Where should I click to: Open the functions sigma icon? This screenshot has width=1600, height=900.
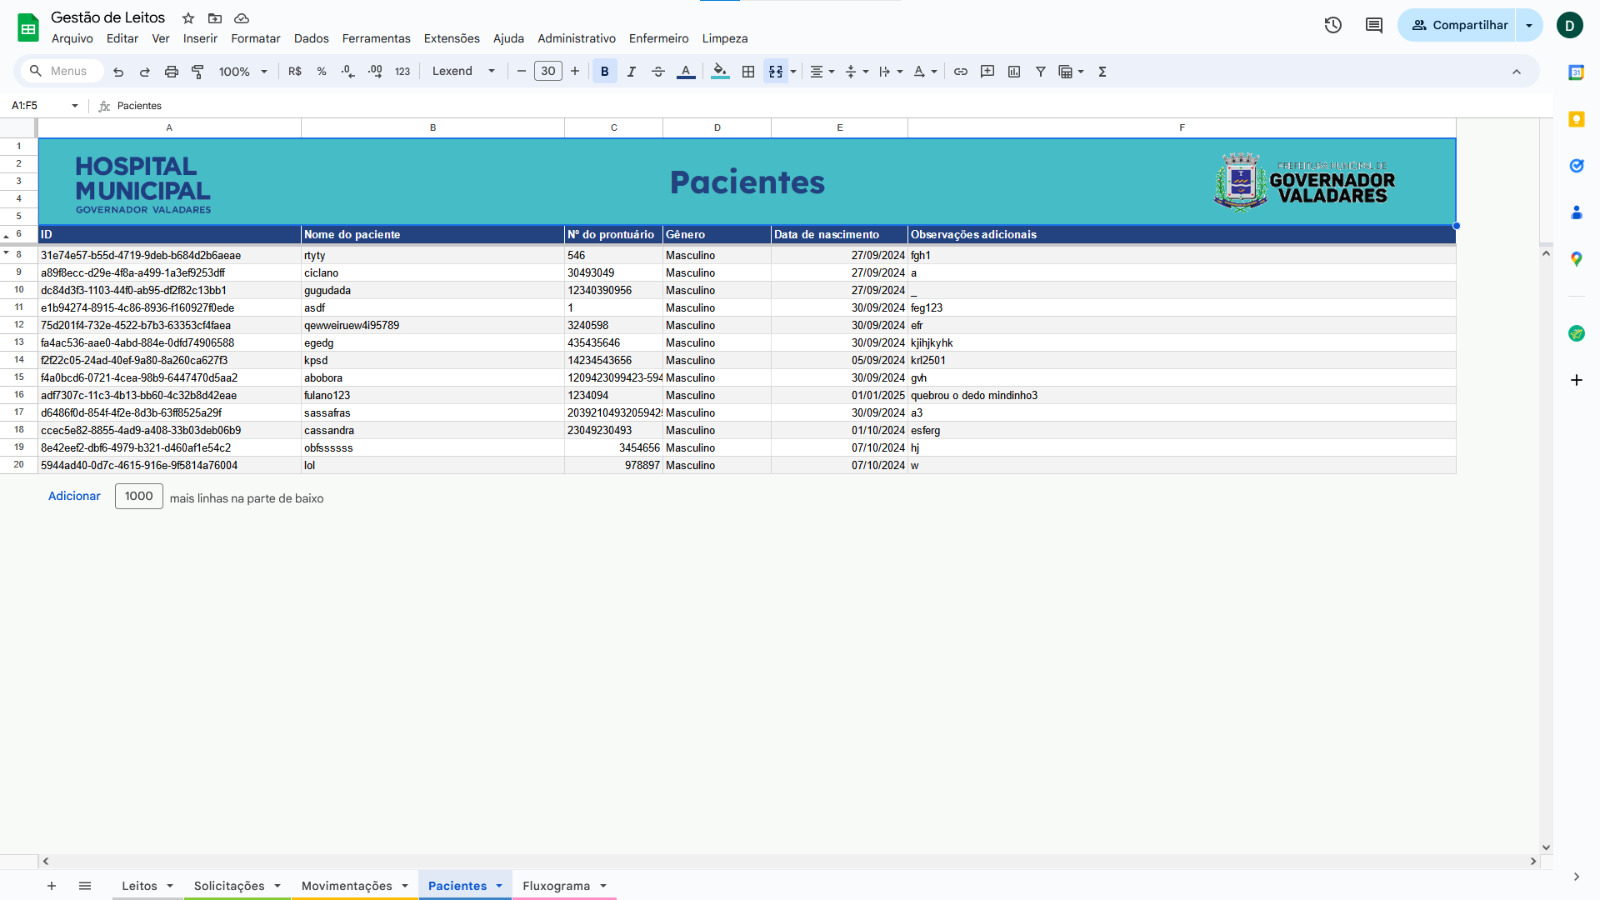coord(1102,72)
